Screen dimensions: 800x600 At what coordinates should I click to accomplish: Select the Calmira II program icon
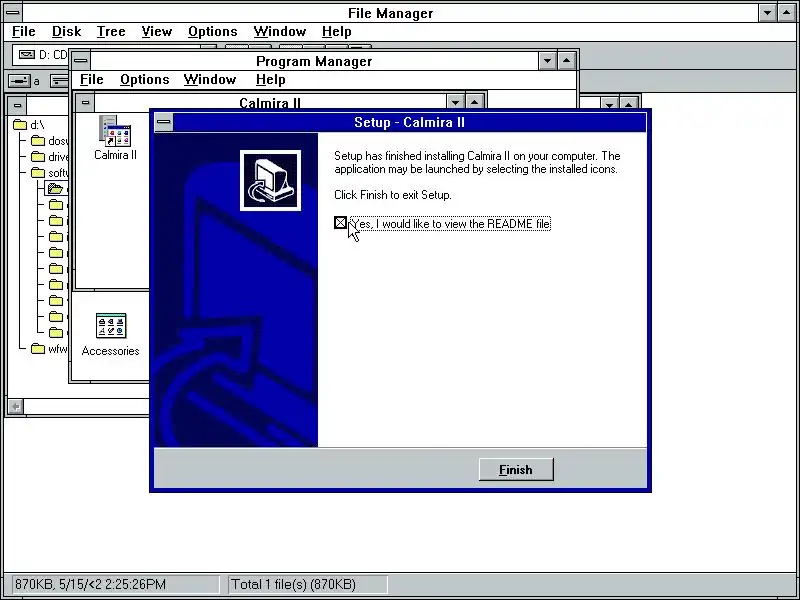click(x=115, y=138)
